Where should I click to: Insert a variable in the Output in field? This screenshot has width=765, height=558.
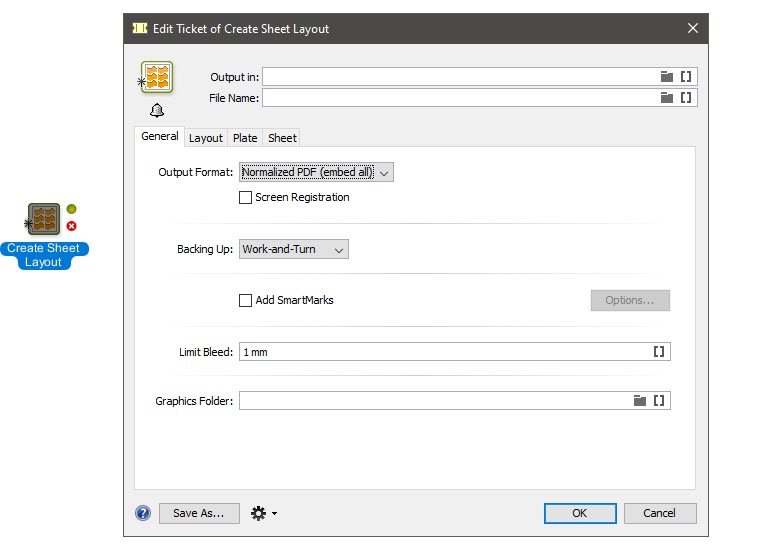tap(687, 76)
